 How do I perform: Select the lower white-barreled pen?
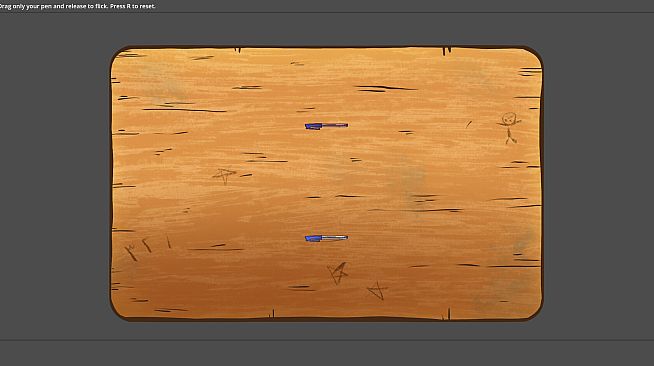(326, 238)
